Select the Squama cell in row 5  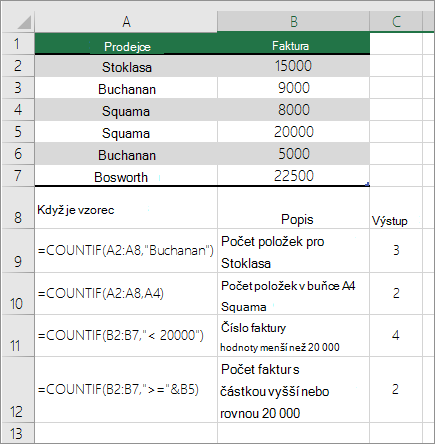(126, 132)
